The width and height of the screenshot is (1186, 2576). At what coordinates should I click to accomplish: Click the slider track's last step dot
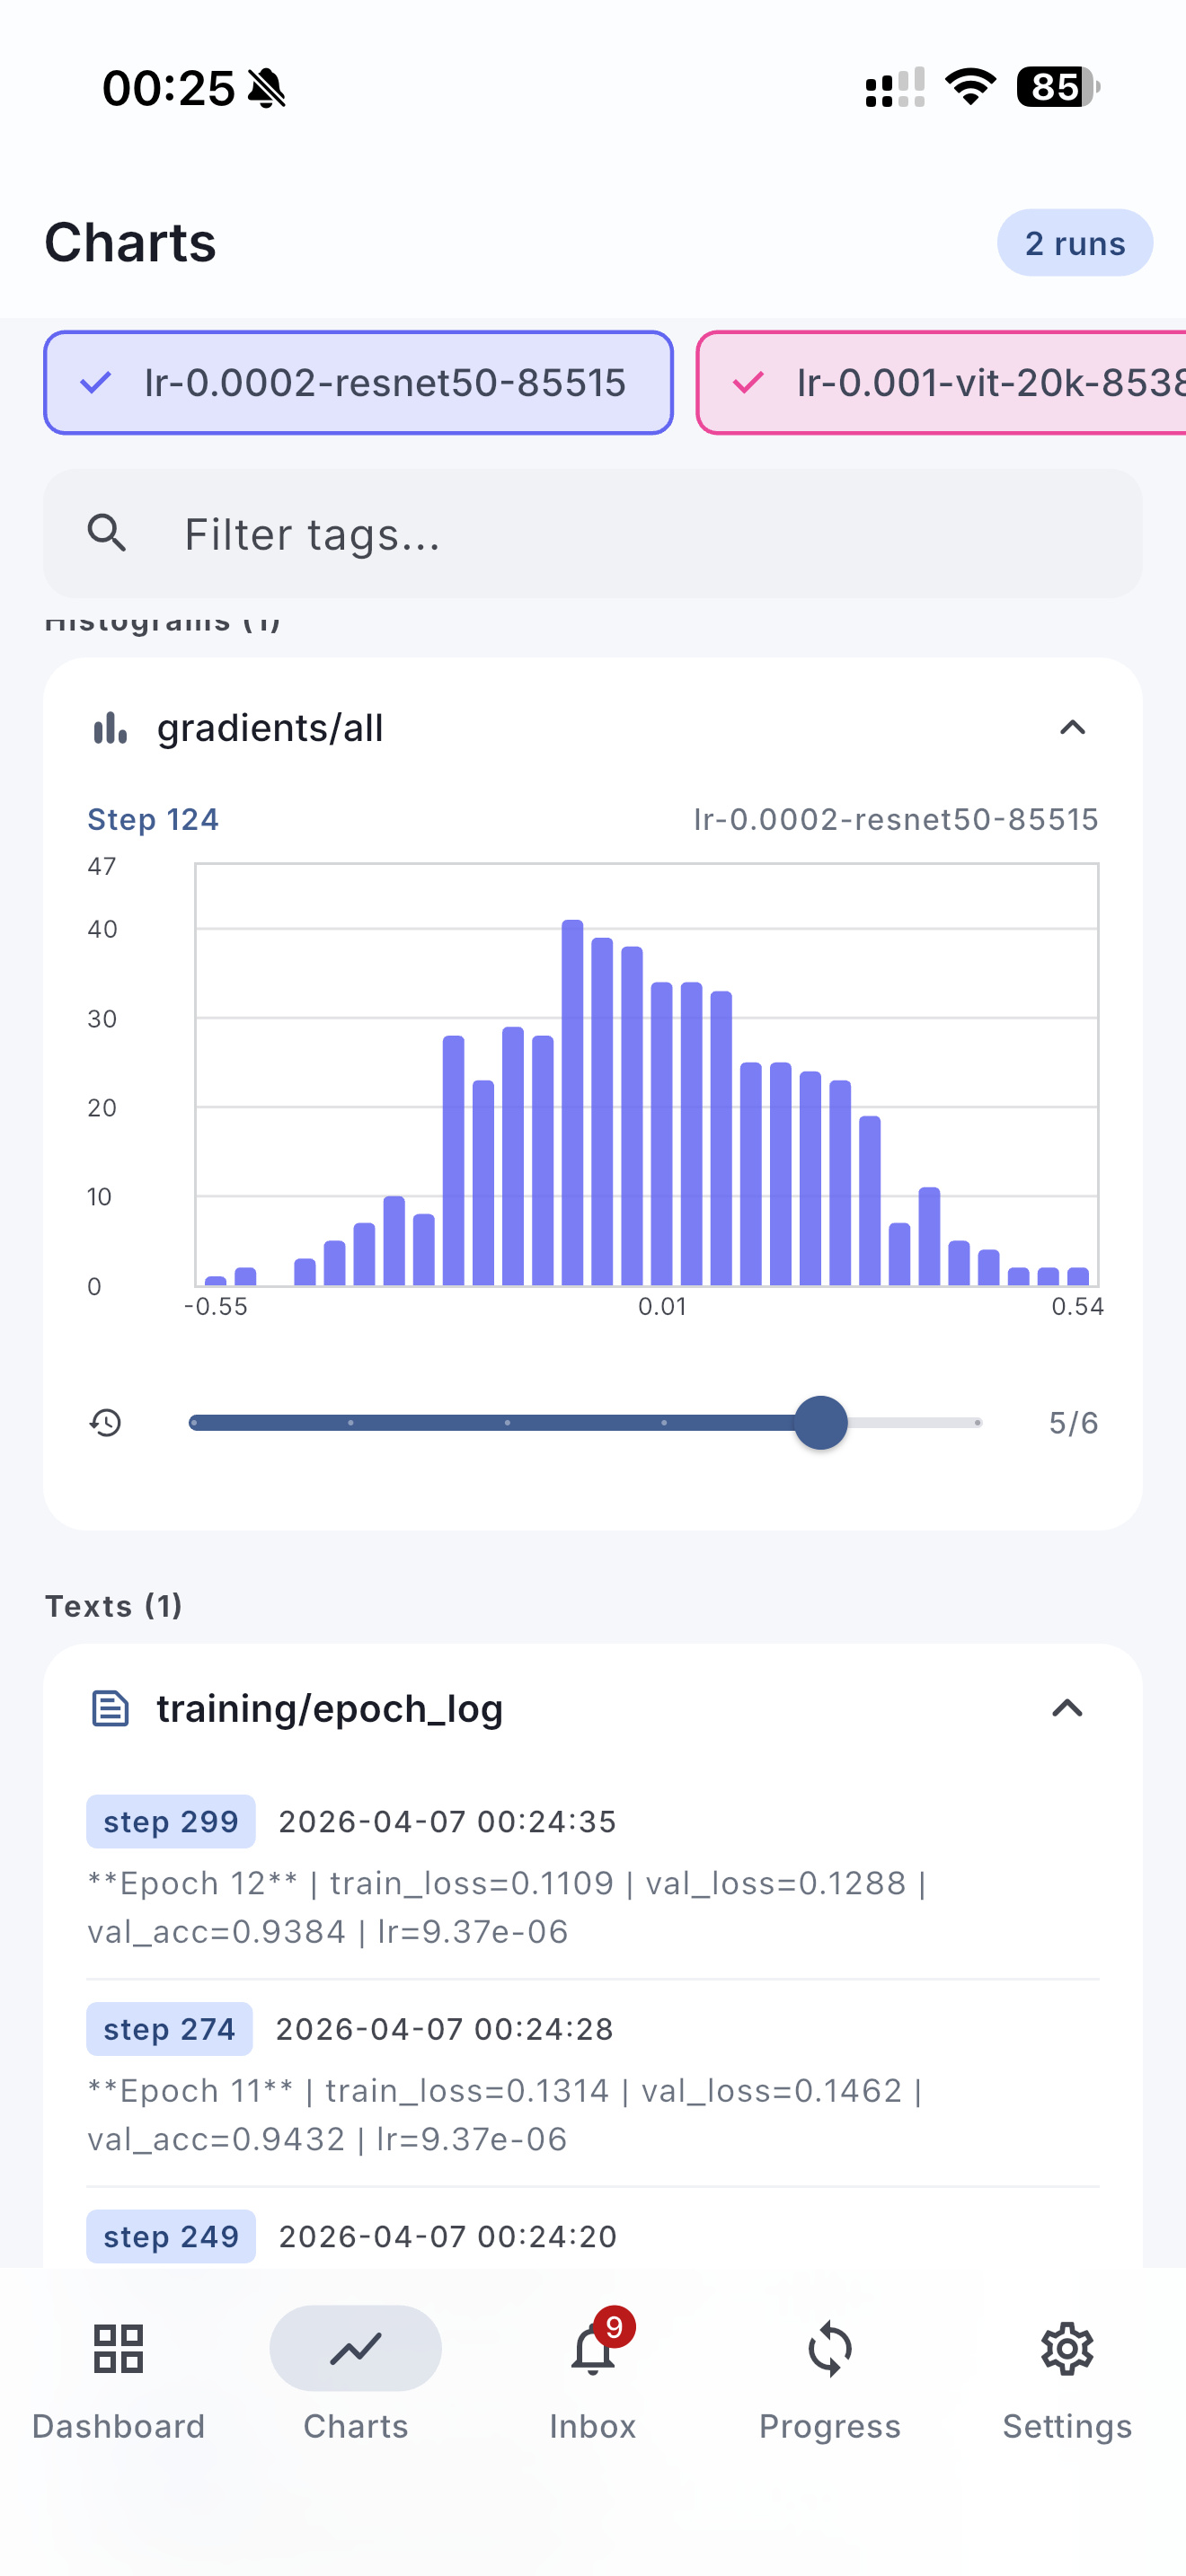click(x=977, y=1422)
